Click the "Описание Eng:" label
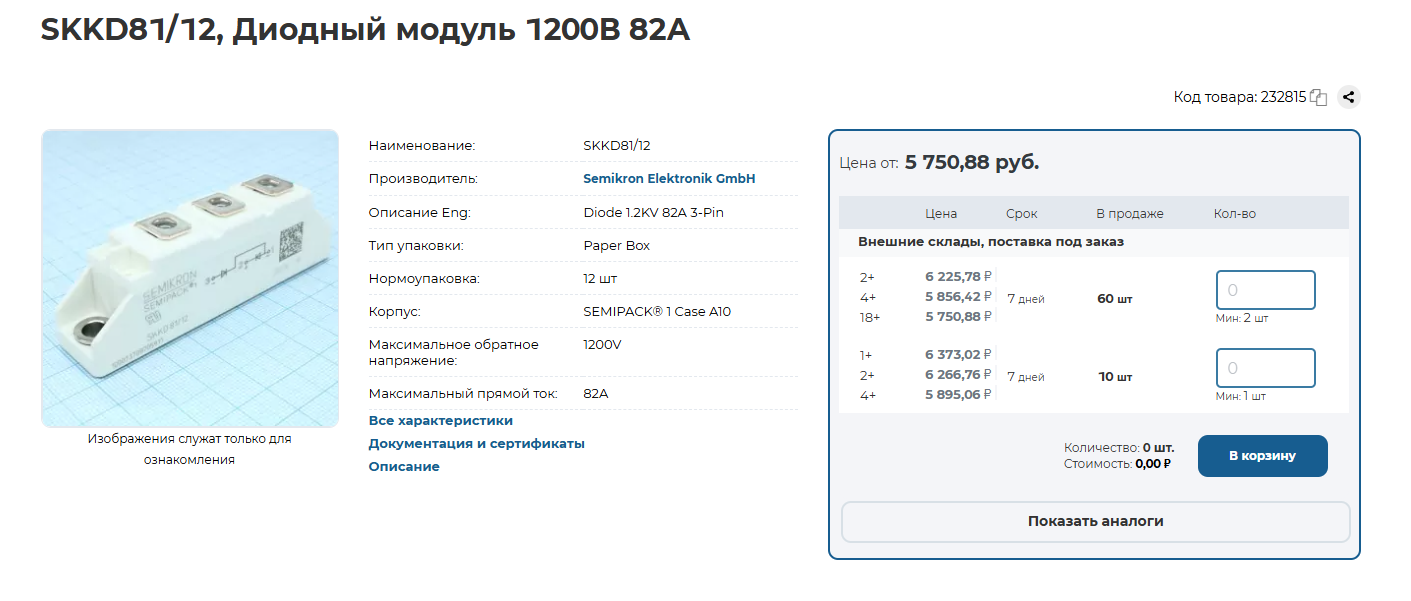This screenshot has height=601, width=1411. [419, 212]
